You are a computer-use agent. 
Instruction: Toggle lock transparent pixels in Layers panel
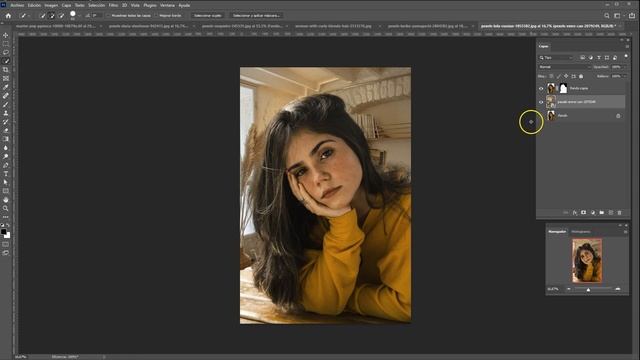(x=551, y=76)
